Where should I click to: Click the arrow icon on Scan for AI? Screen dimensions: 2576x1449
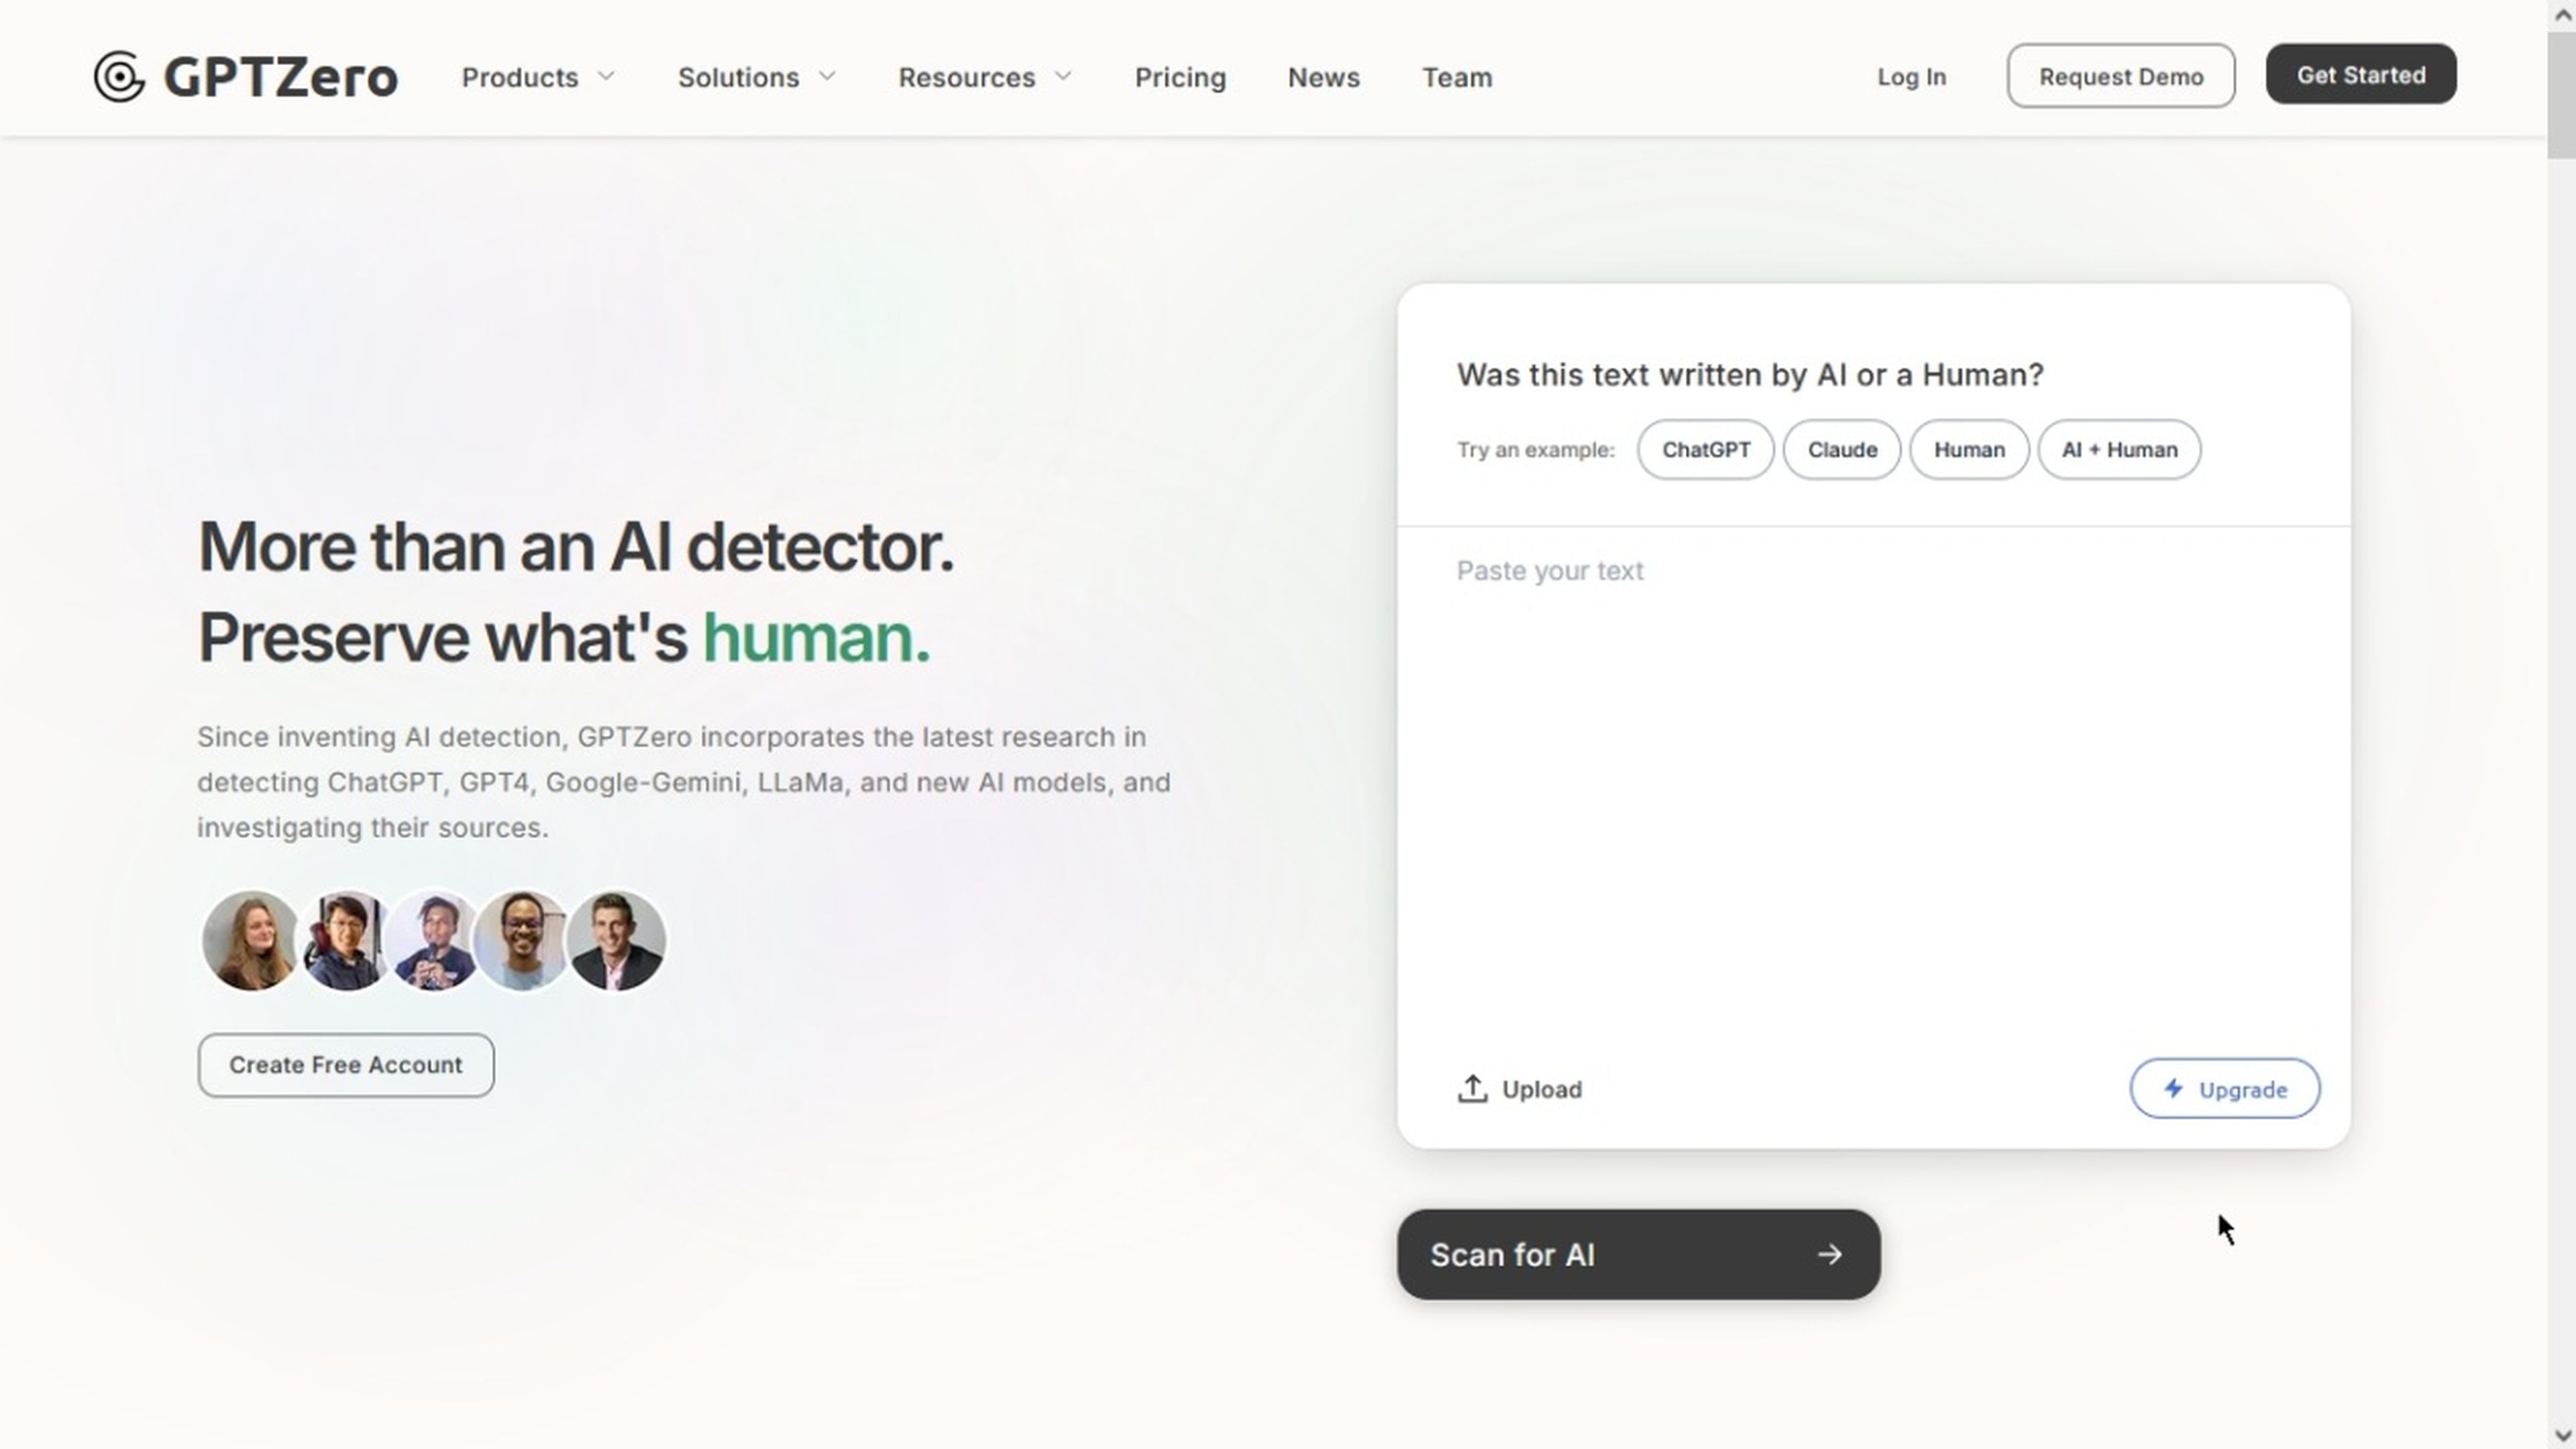point(1830,1254)
